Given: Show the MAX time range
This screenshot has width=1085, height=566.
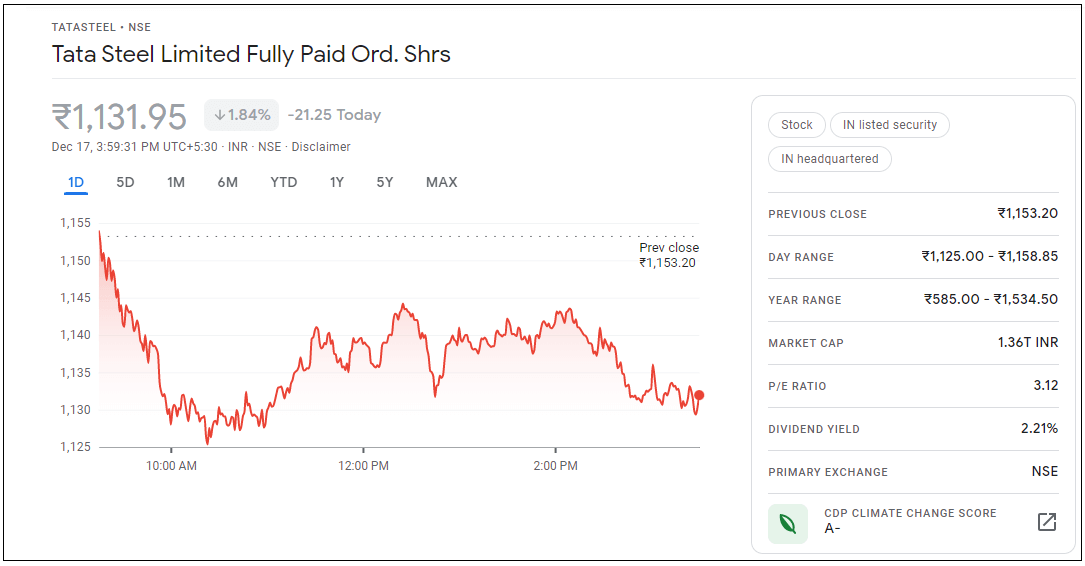Looking at the screenshot, I should pos(441,182).
